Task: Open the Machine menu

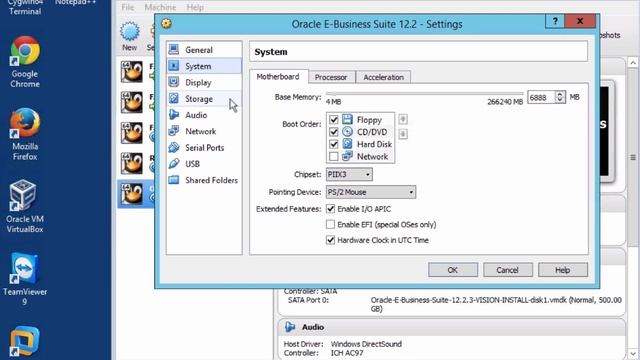Action: pos(160,7)
